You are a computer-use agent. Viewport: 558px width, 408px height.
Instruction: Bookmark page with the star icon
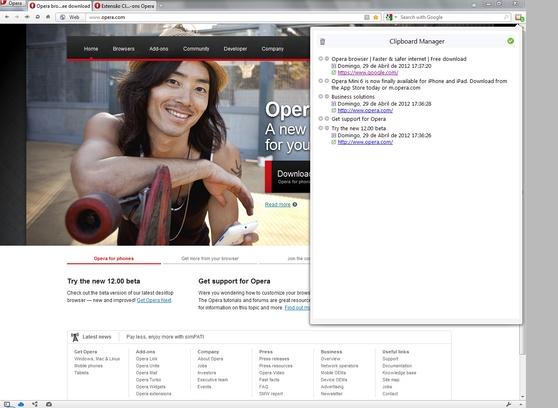(x=375, y=17)
